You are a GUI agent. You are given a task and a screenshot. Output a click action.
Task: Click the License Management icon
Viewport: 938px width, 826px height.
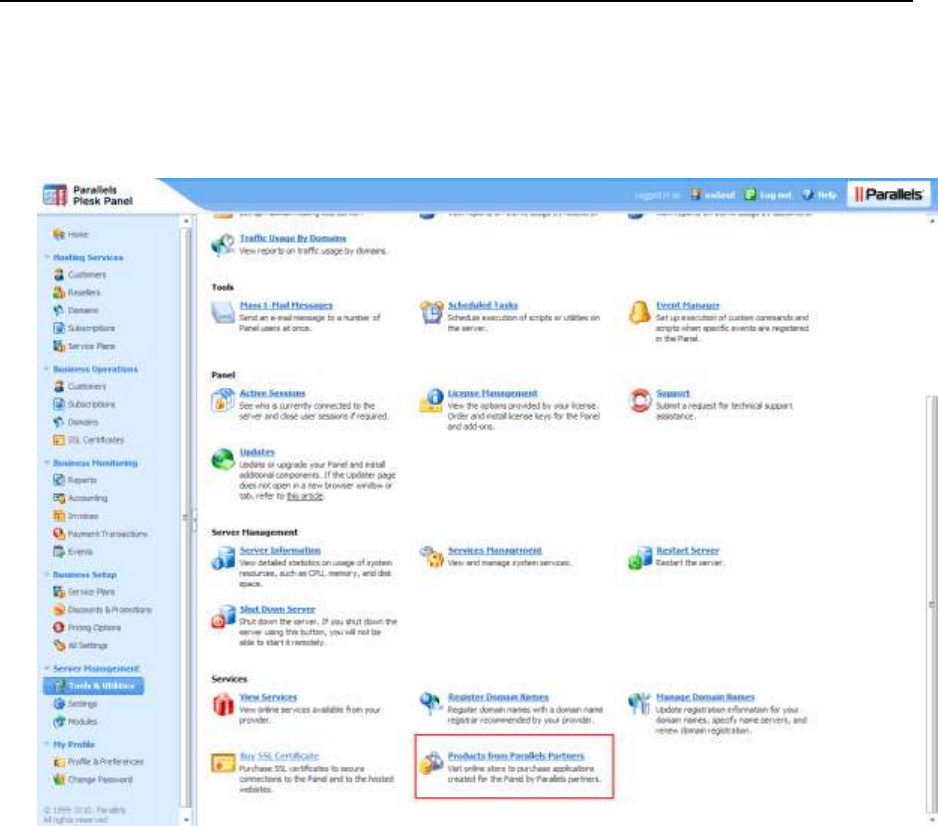431,400
